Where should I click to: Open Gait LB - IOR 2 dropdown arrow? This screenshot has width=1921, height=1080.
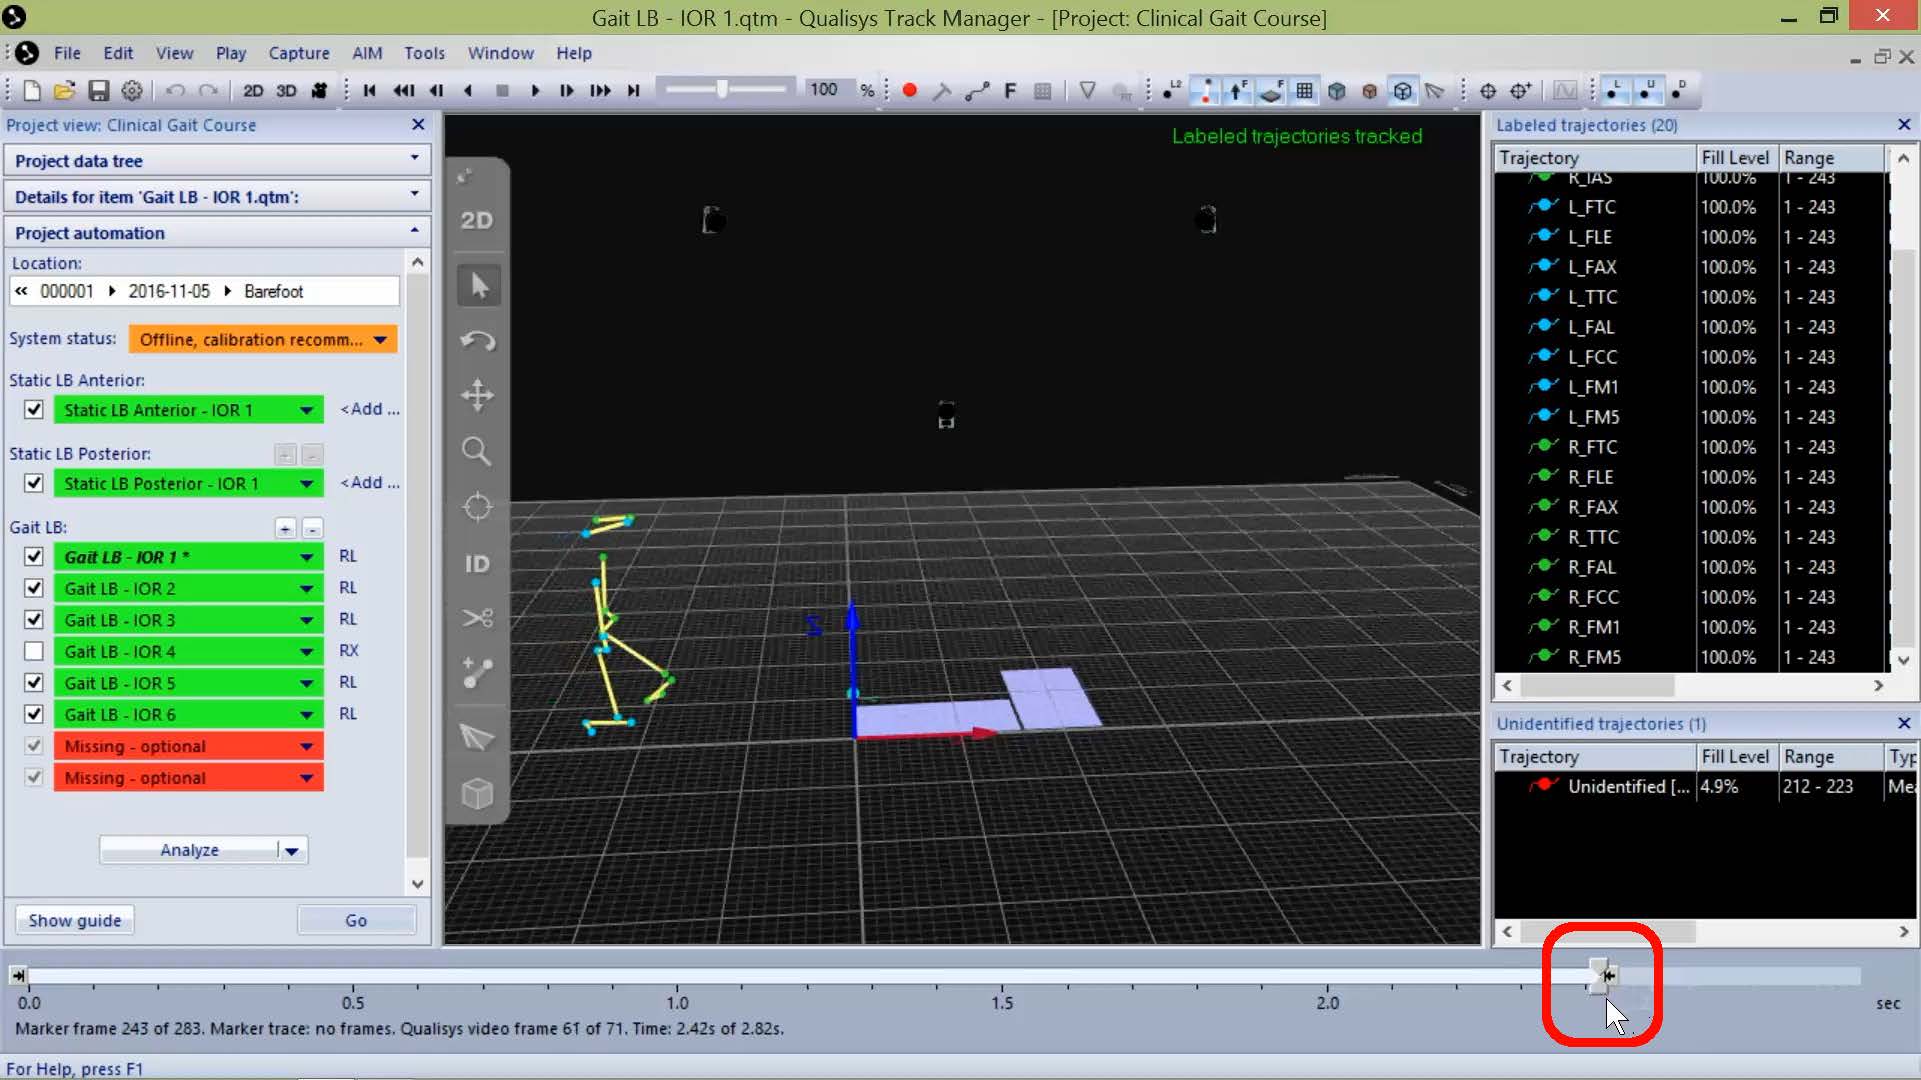tap(307, 589)
